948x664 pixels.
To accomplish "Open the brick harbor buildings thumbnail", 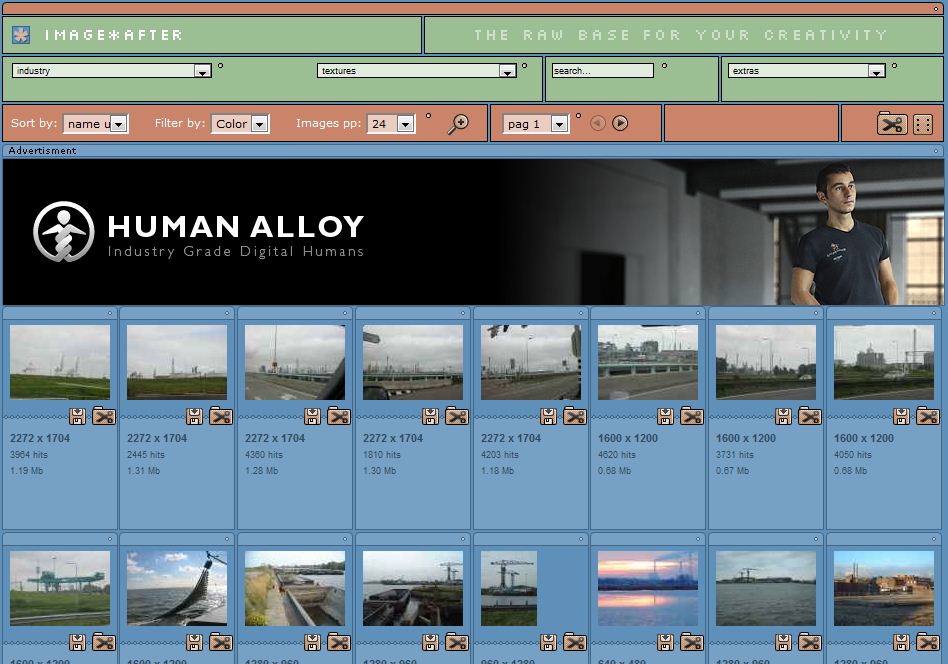I will click(884, 588).
